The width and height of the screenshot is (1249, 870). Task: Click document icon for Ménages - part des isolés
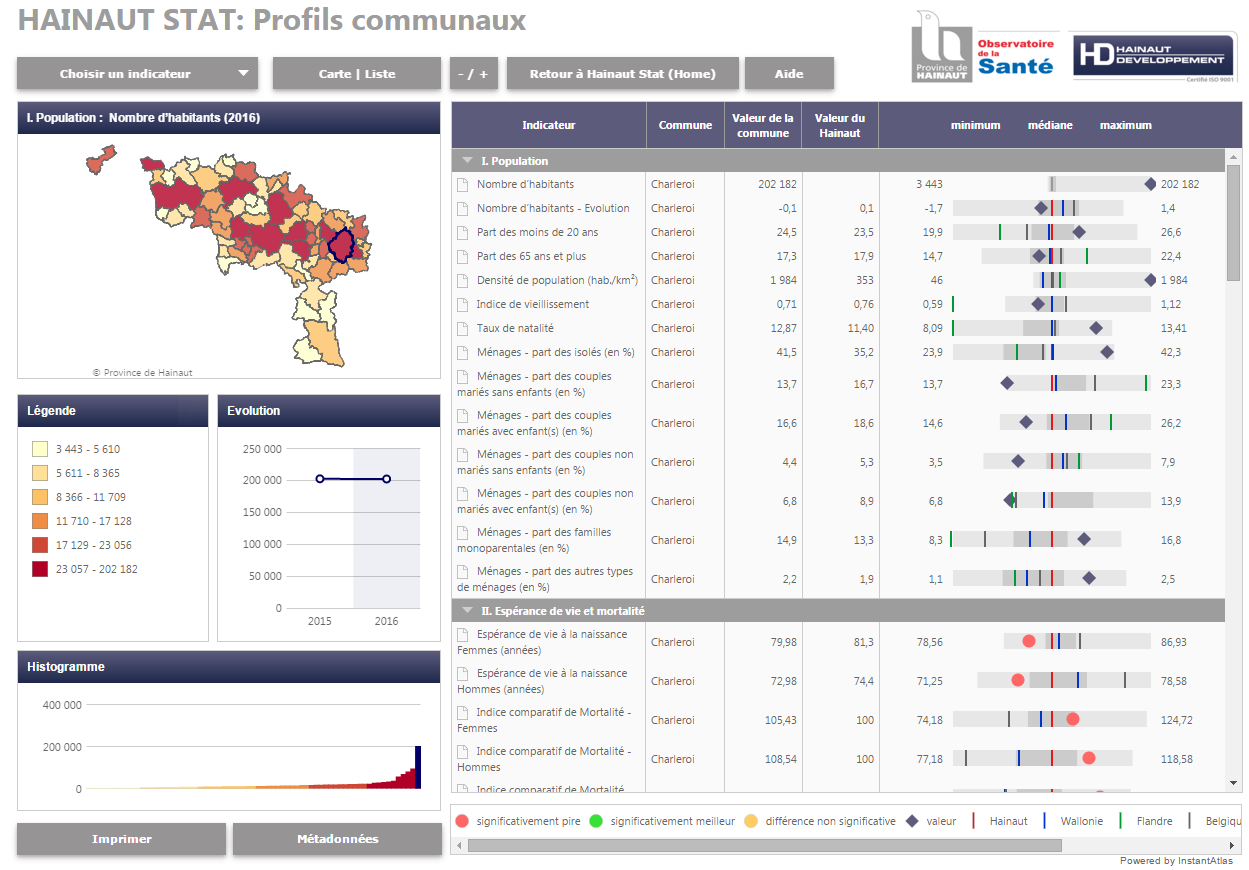pos(463,352)
